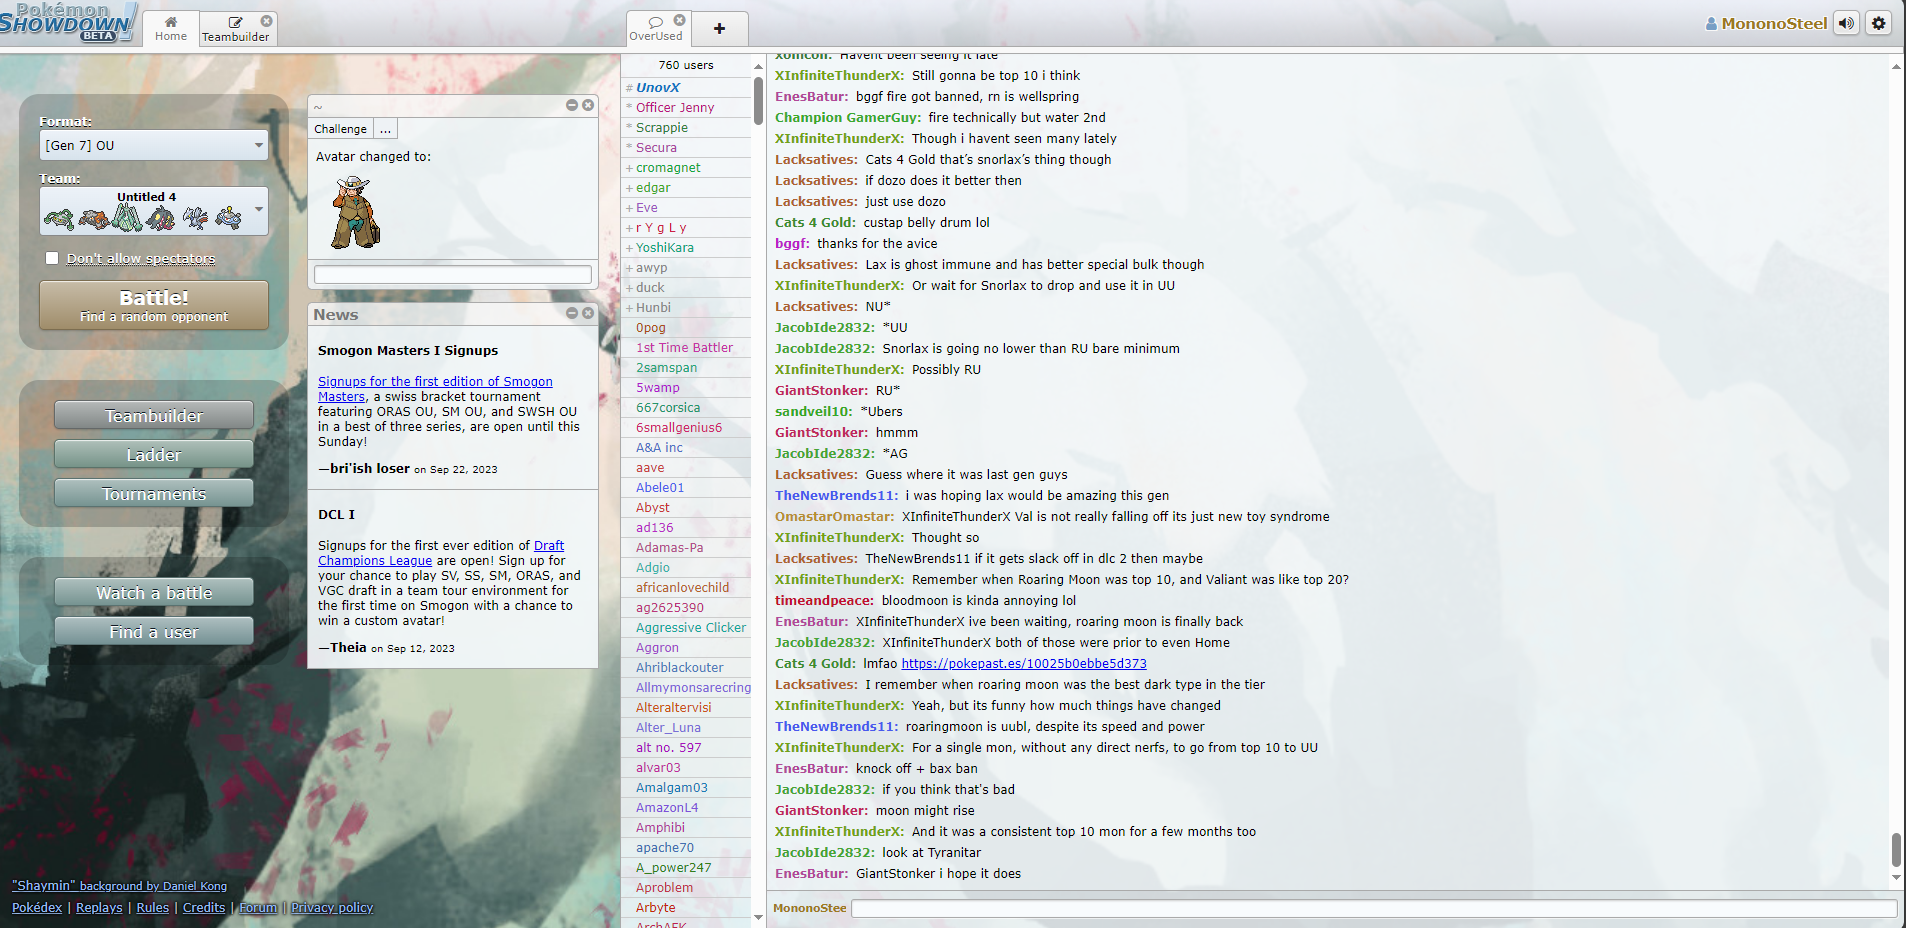This screenshot has width=1906, height=928.
Task: Close the Teambuilder tab
Action: [x=267, y=20]
